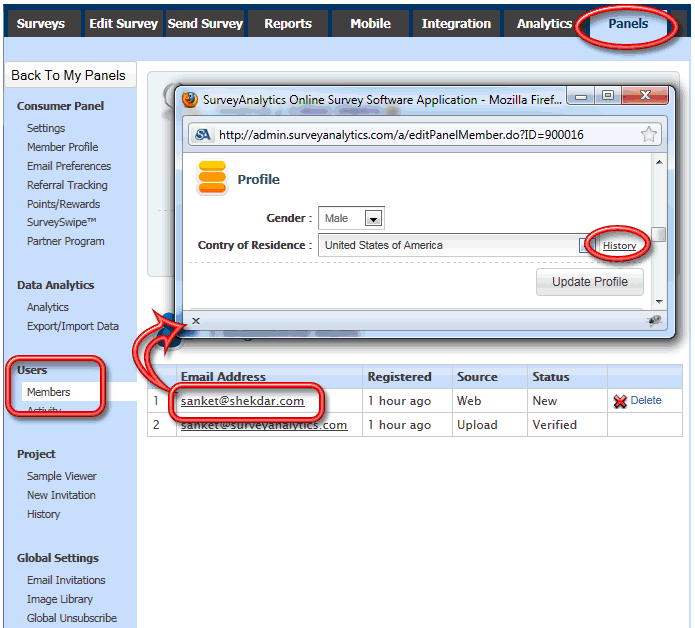Open Export/Import Data

(x=73, y=326)
